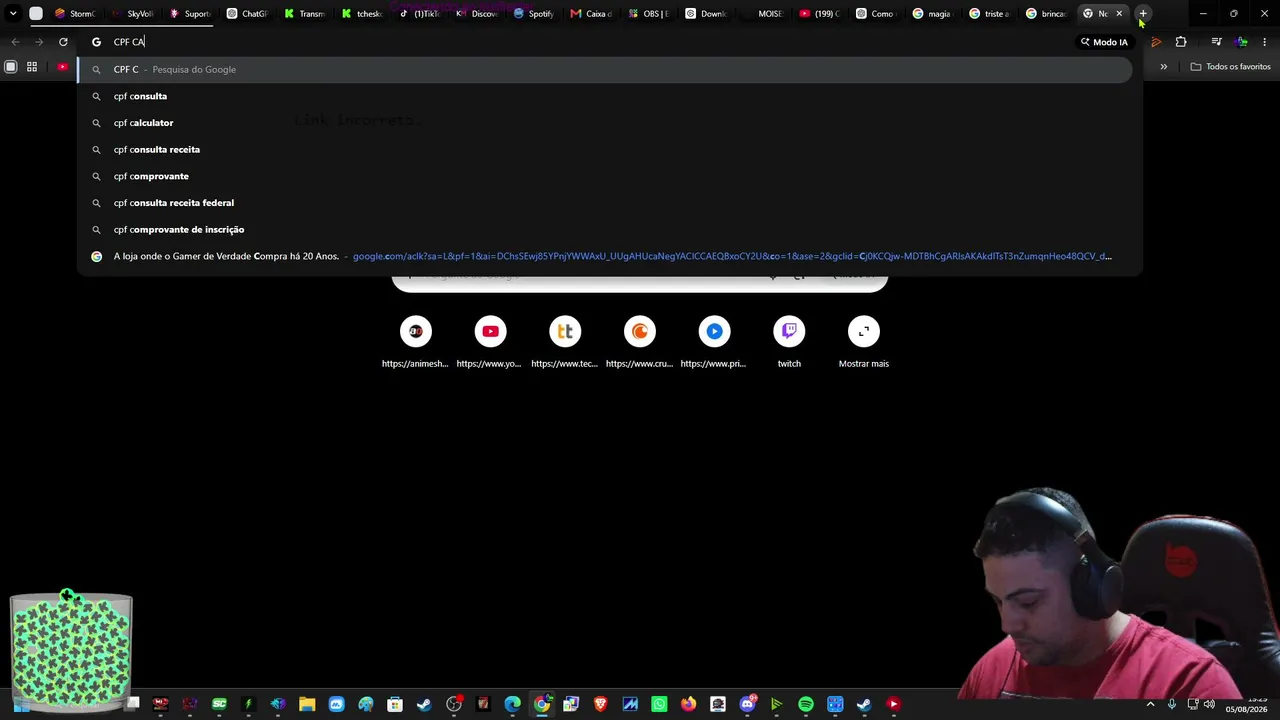This screenshot has width=1280, height=720.
Task: Go forward to next page
Action: 39,42
